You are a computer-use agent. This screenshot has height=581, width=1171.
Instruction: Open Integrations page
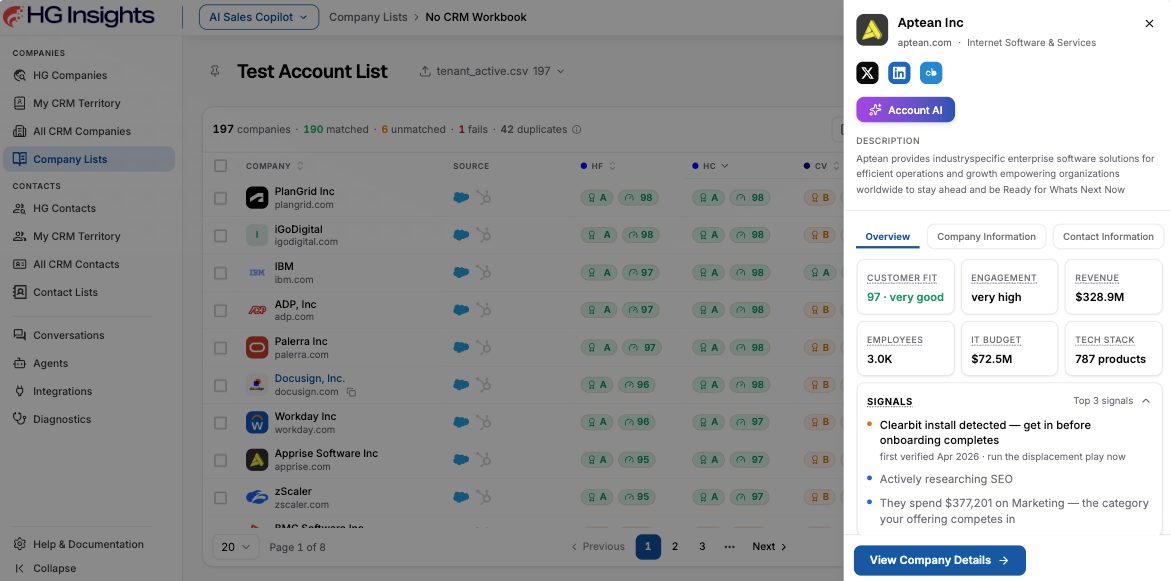(89, 391)
